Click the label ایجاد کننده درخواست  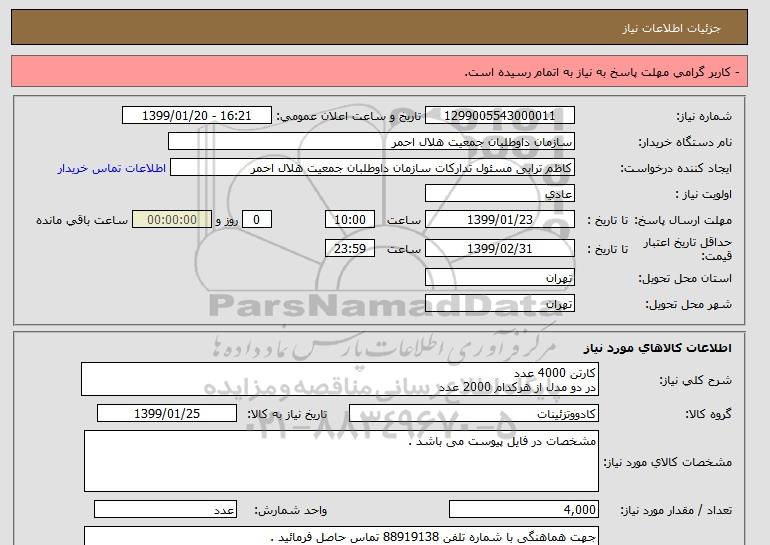[x=676, y=168]
